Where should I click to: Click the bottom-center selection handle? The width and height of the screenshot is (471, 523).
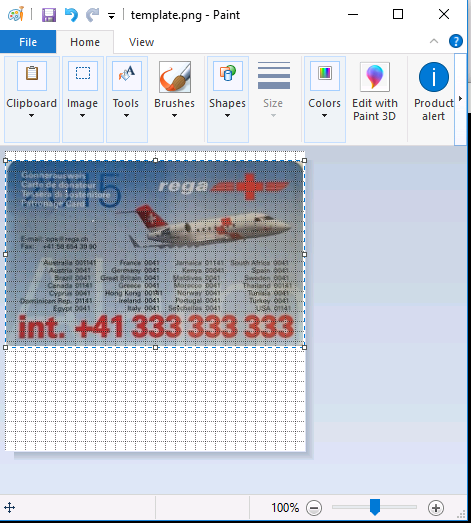(155, 348)
